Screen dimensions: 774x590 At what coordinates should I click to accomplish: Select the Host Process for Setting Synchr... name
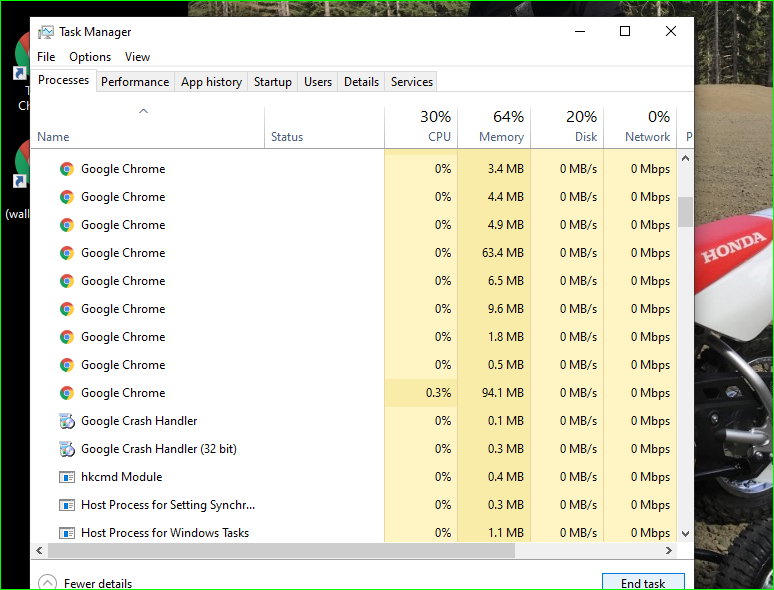click(x=168, y=505)
